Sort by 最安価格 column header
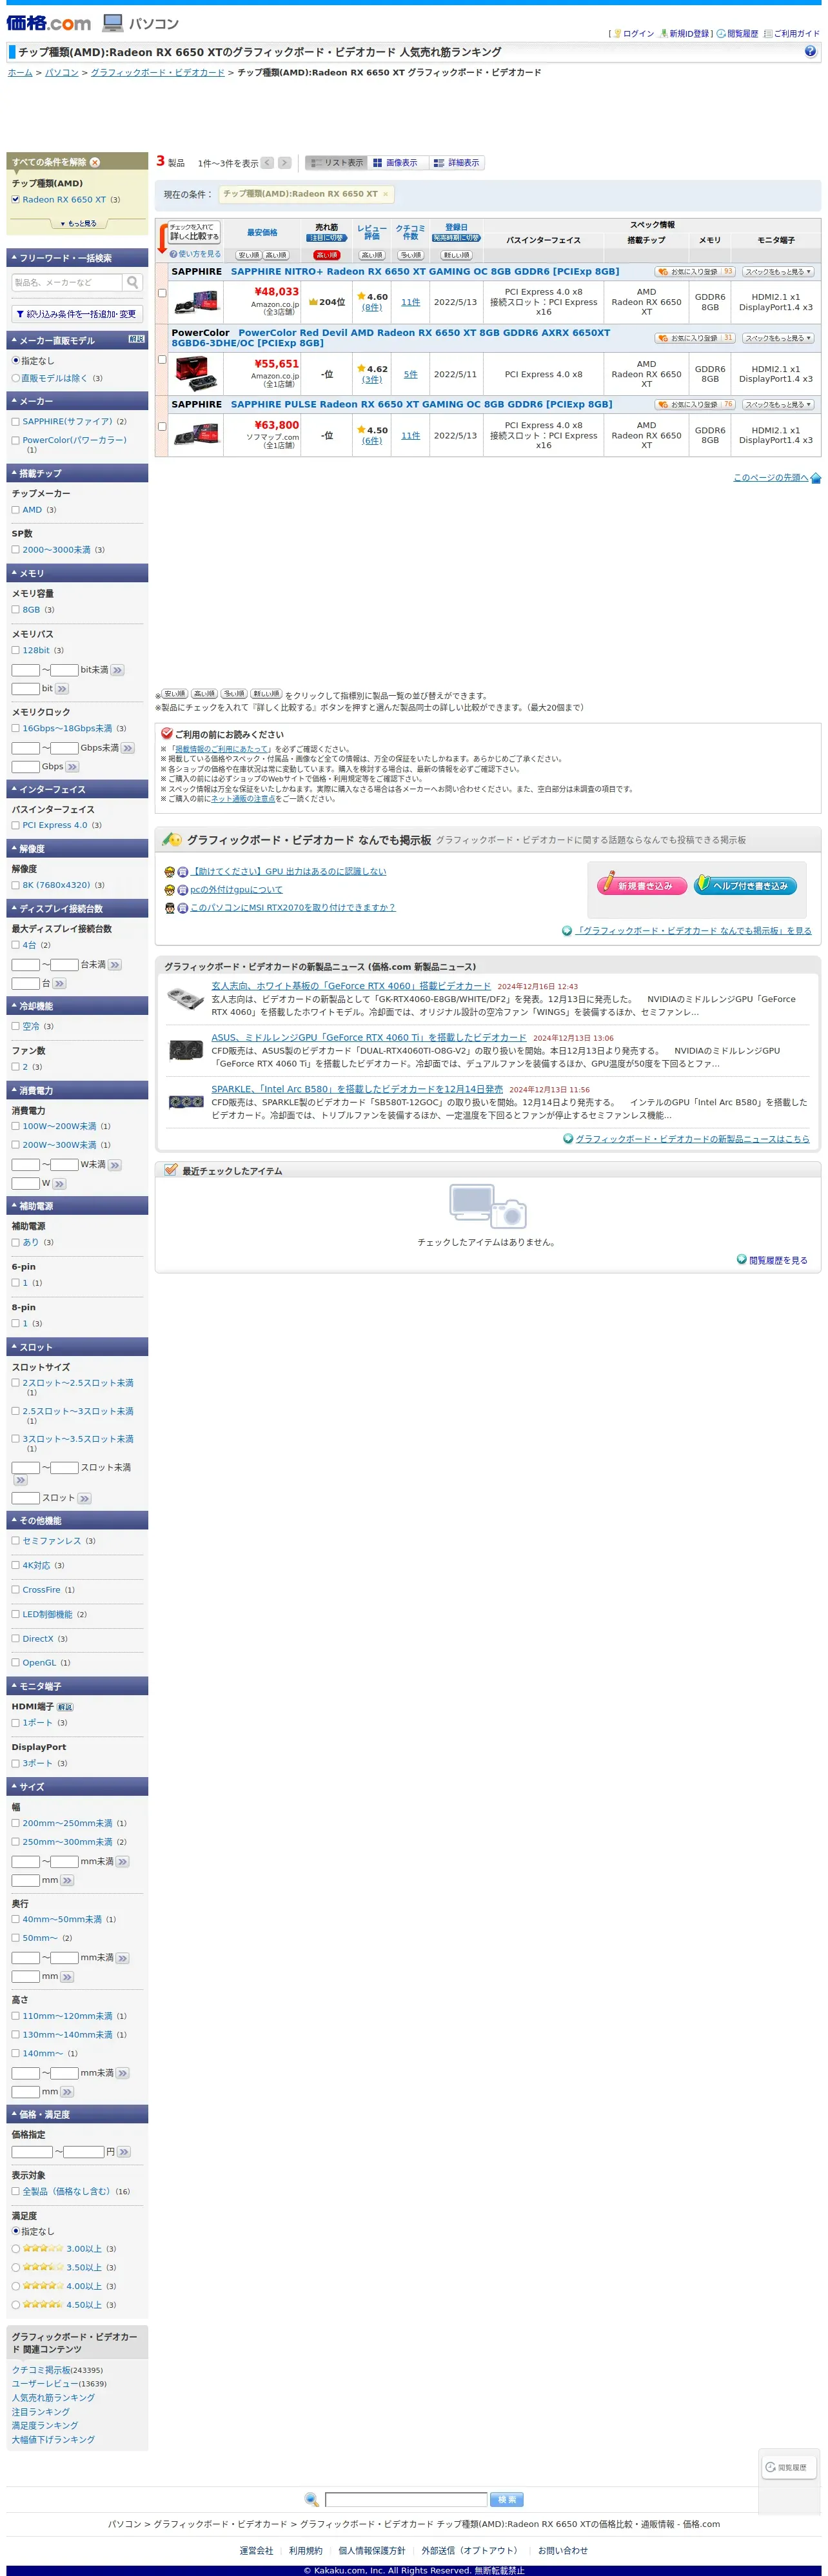Viewport: 828px width, 2576px height. point(262,232)
